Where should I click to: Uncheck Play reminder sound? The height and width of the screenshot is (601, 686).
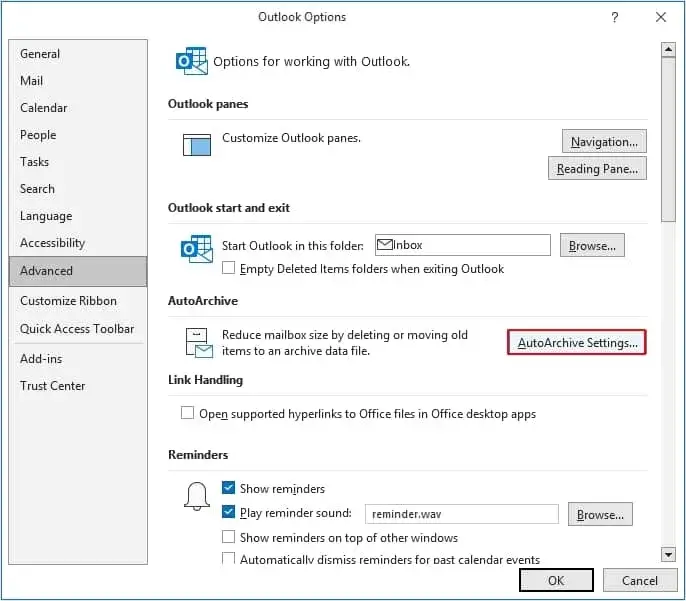(x=228, y=511)
